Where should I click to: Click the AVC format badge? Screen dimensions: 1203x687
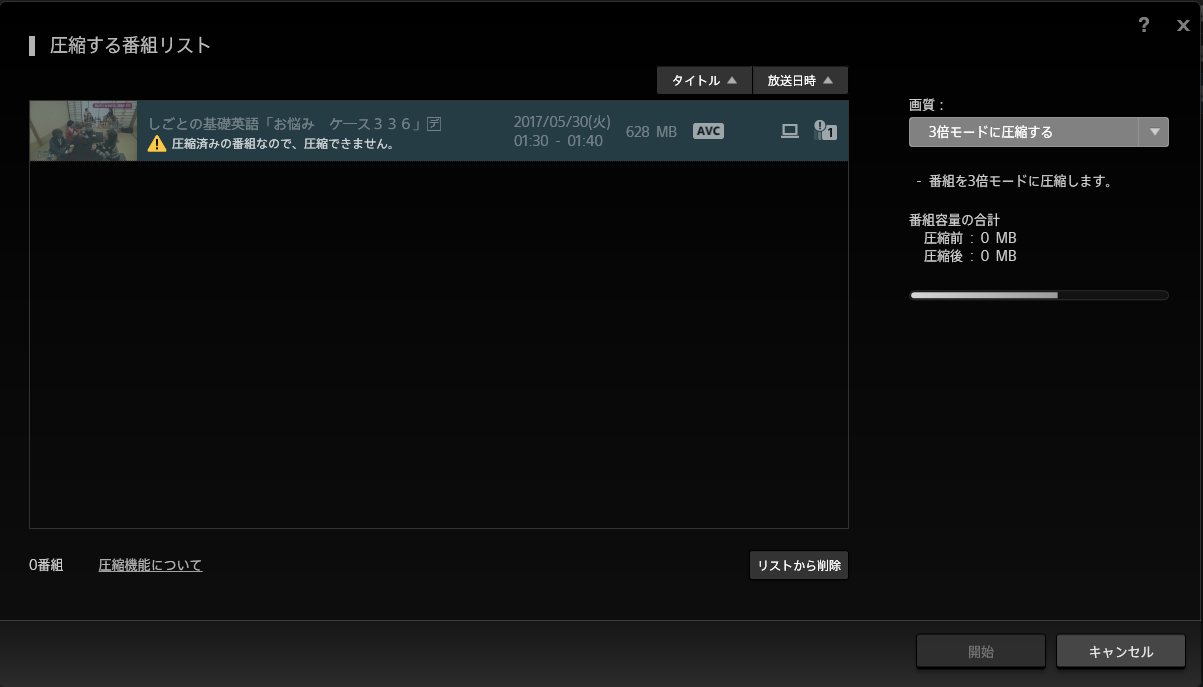point(708,131)
